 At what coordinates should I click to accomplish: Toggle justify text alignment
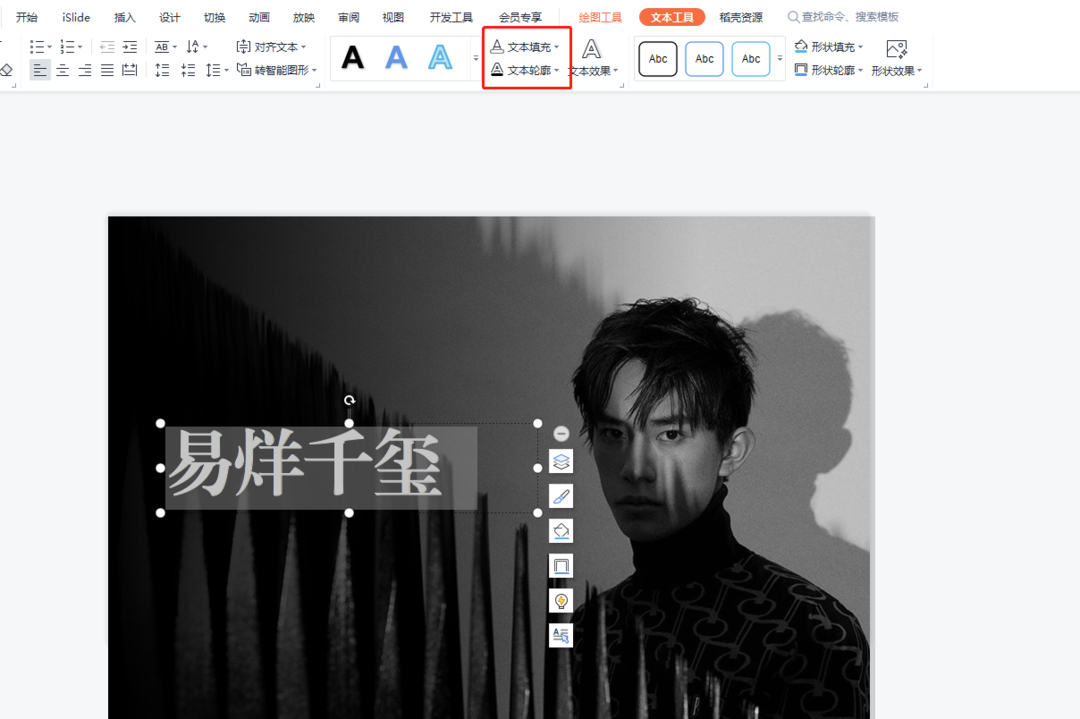(107, 70)
